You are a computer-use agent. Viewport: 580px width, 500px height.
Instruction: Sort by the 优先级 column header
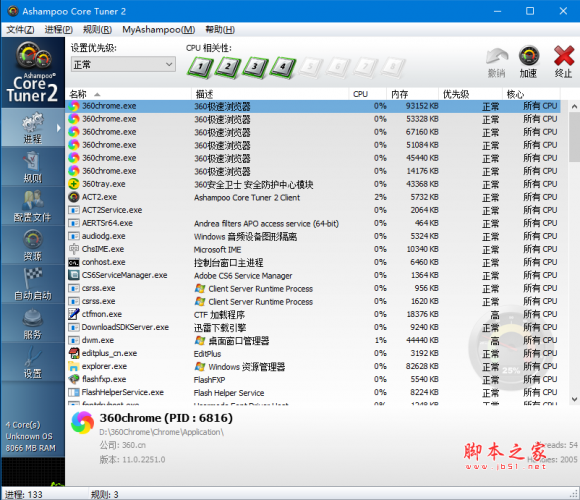[x=470, y=94]
